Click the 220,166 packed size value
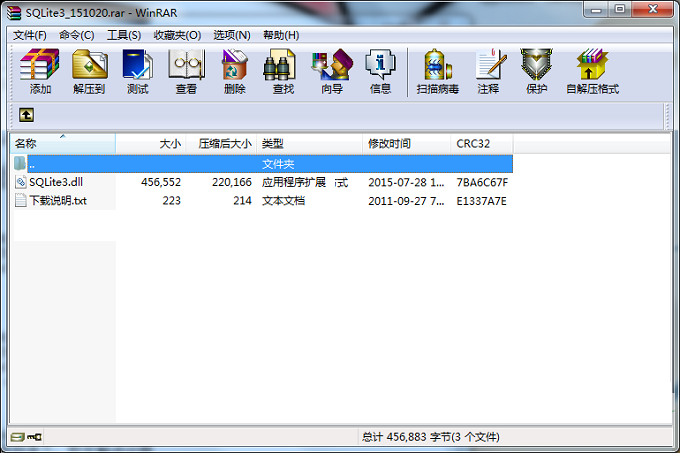This screenshot has height=453, width=680. pyautogui.click(x=232, y=182)
